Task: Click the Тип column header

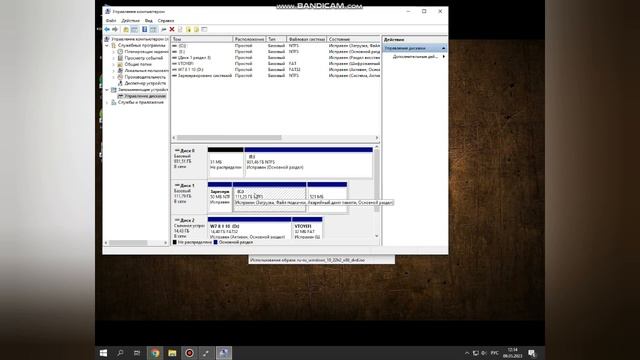Action: coord(276,39)
